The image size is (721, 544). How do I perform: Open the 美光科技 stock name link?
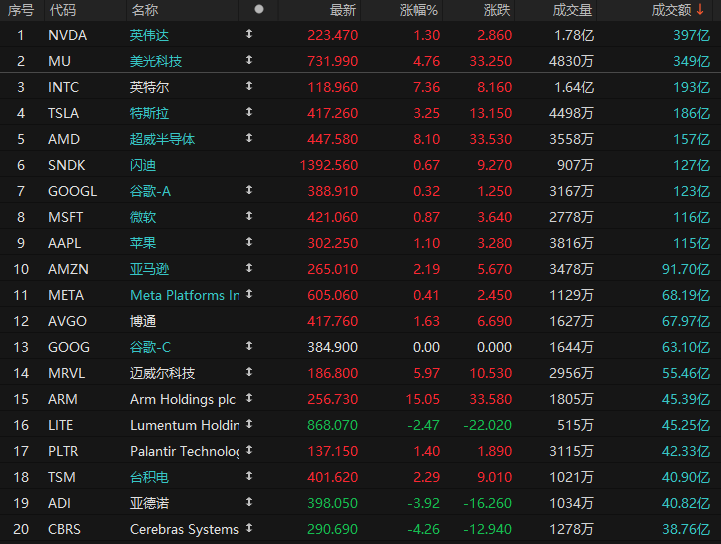(x=156, y=61)
